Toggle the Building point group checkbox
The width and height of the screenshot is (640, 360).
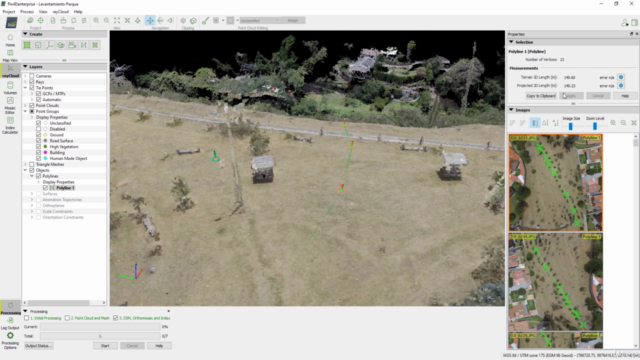click(38, 152)
